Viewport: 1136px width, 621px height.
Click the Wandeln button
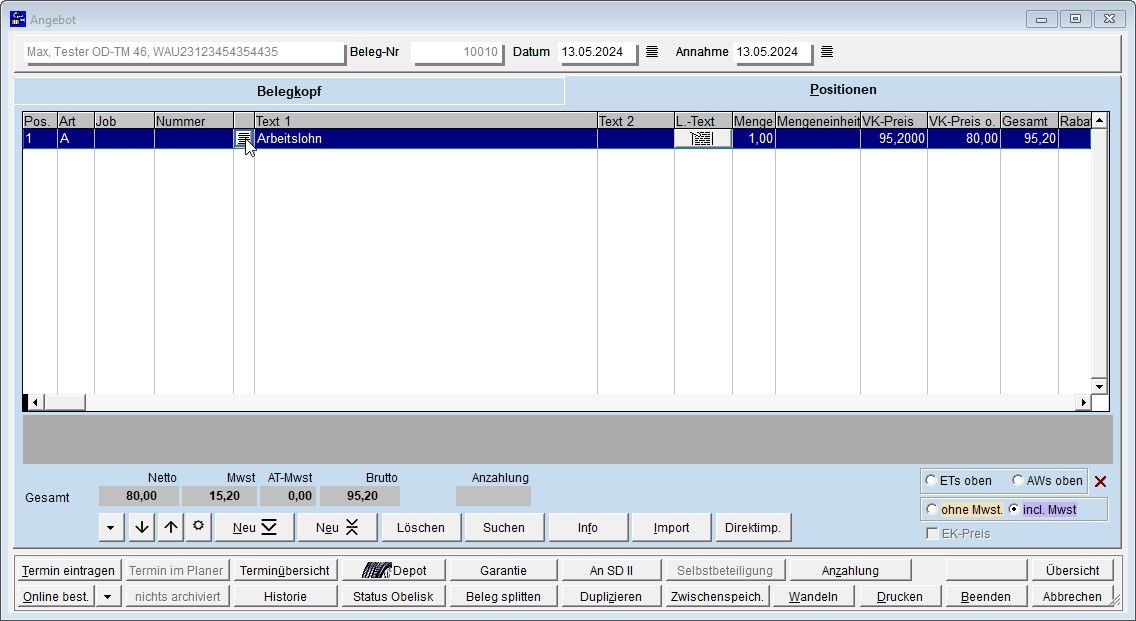point(813,596)
